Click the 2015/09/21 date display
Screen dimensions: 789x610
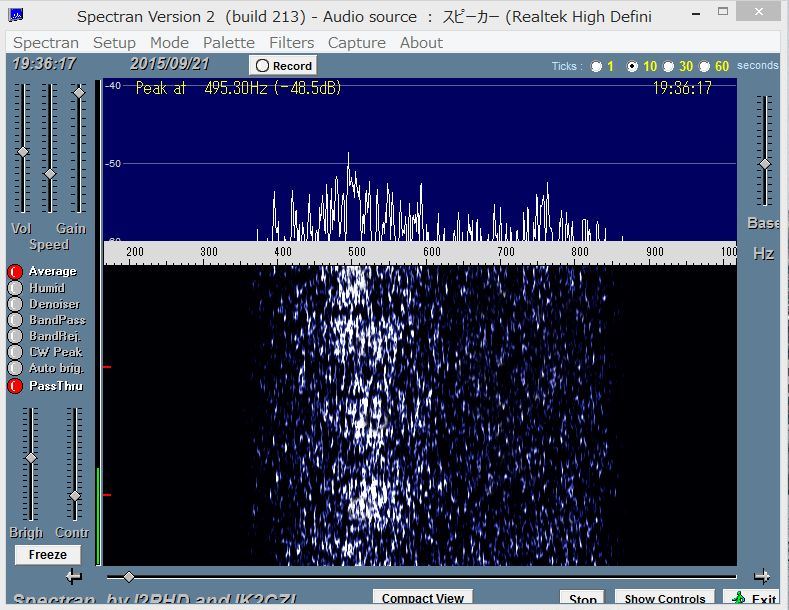pyautogui.click(x=169, y=64)
